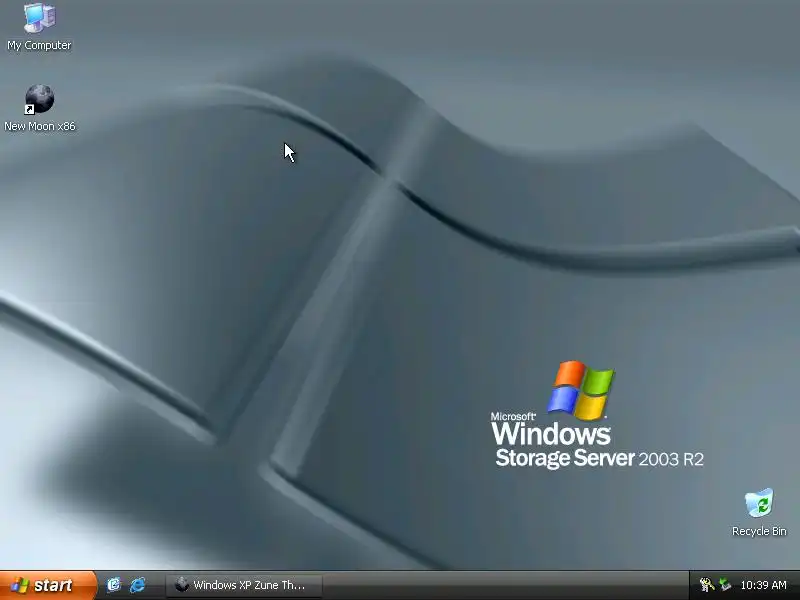Screen dimensions: 800x600
Task: Launch Internet Explorer from quick launch
Action: pos(138,585)
